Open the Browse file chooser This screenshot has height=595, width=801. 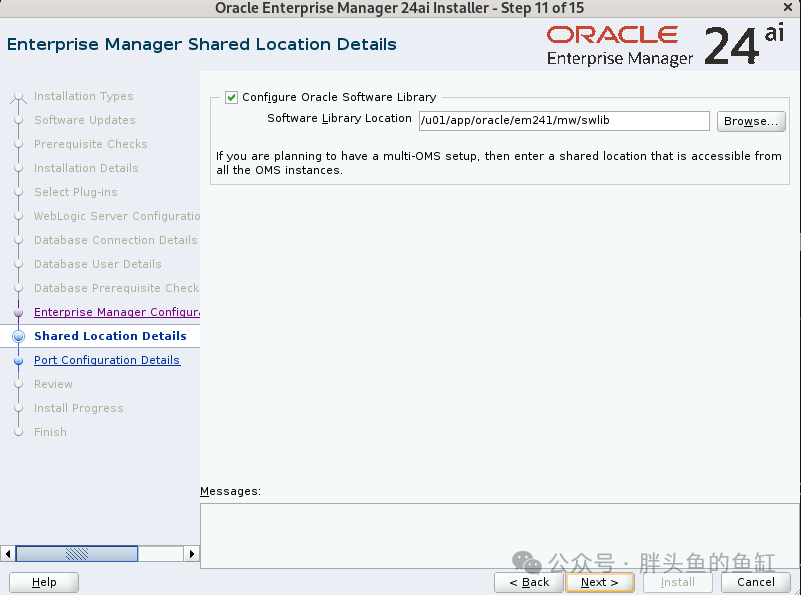[751, 121]
